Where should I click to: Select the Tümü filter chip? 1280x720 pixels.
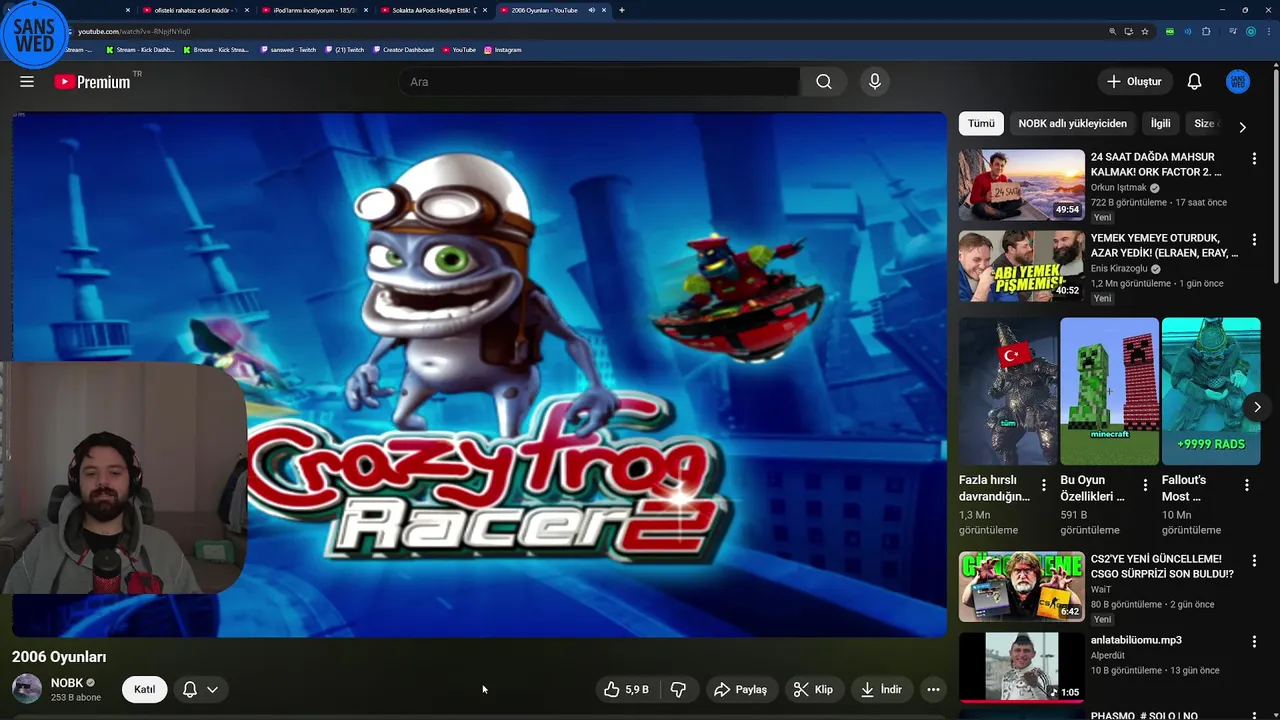point(981,123)
